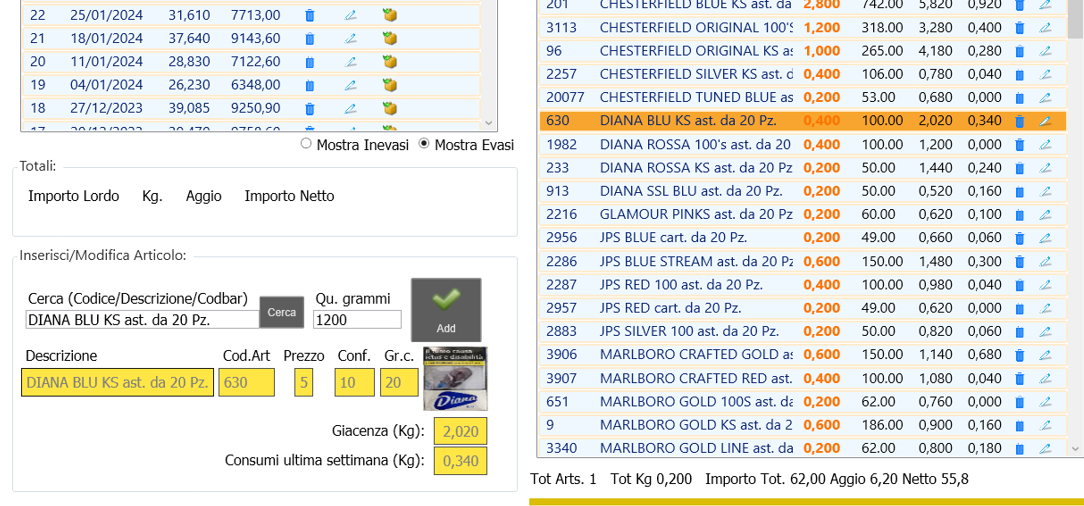Edit CHESTERFIELD ORIGINAL 100'S row

tap(1045, 28)
